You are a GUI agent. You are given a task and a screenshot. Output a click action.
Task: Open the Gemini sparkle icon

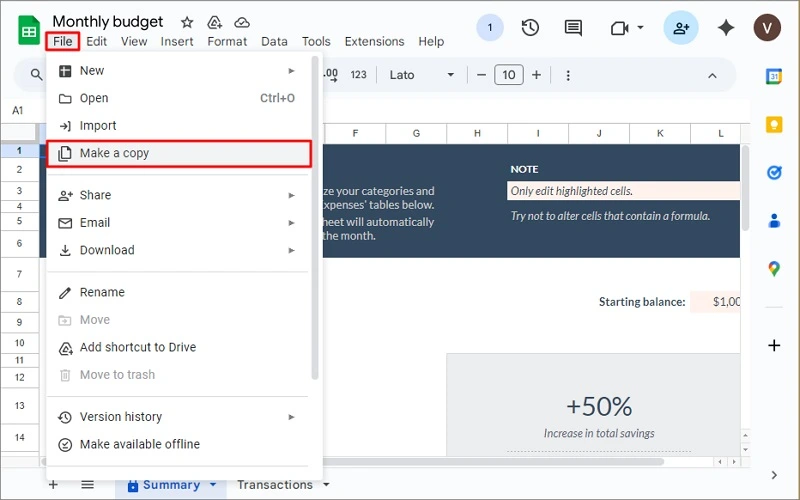726,28
